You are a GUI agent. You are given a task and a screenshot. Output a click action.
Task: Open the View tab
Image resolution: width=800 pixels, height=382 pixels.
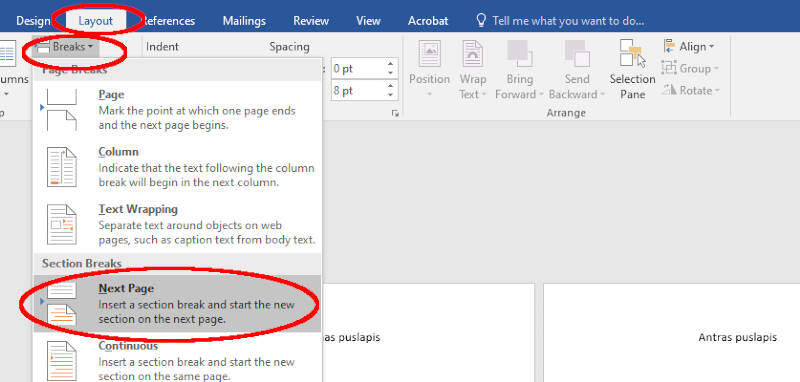click(x=368, y=21)
